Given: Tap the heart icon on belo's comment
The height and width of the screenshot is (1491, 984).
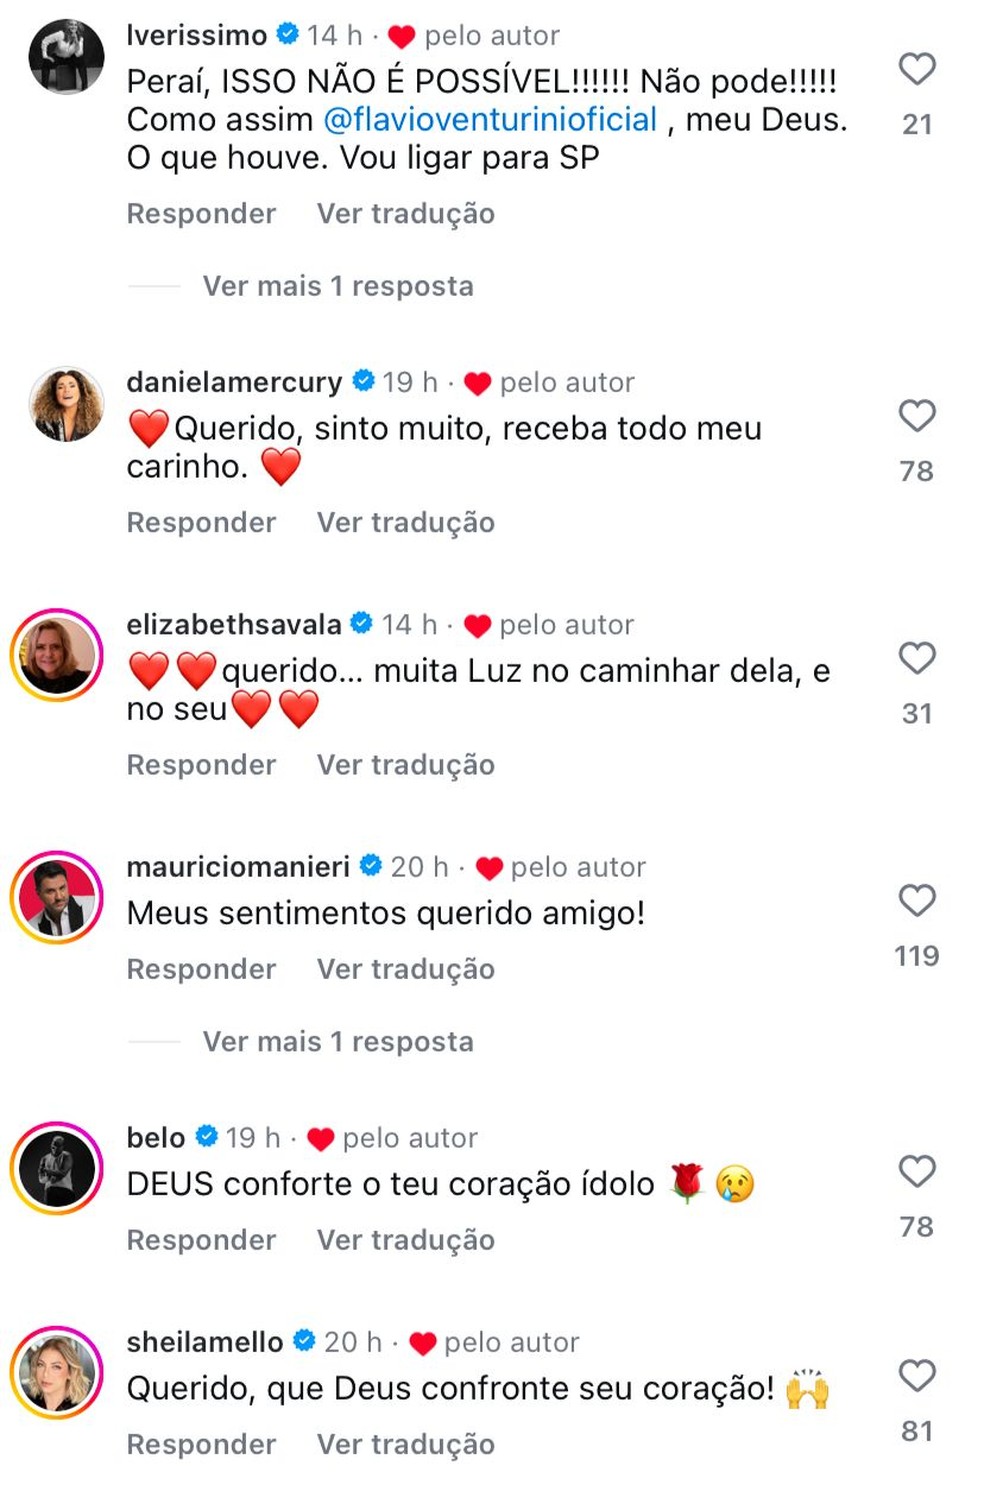Looking at the screenshot, I should click(x=916, y=1171).
